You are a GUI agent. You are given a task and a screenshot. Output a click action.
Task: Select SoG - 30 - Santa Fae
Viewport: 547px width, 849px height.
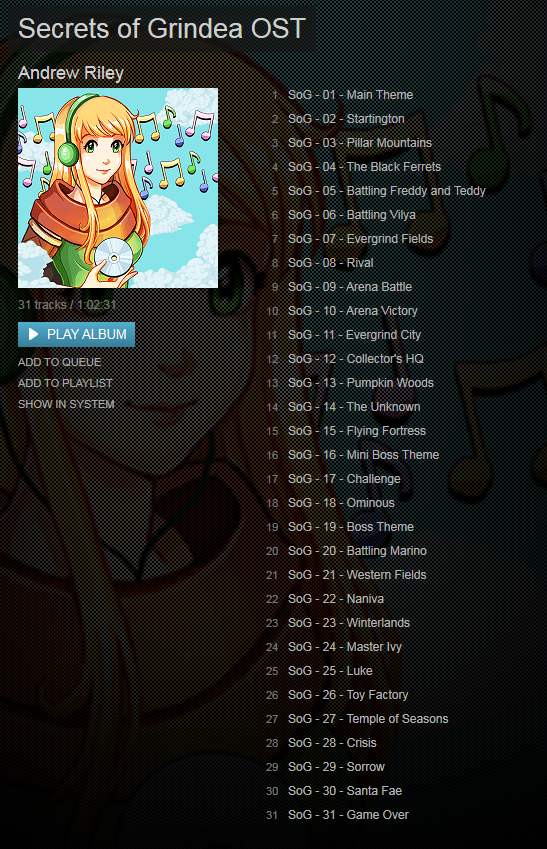point(345,791)
